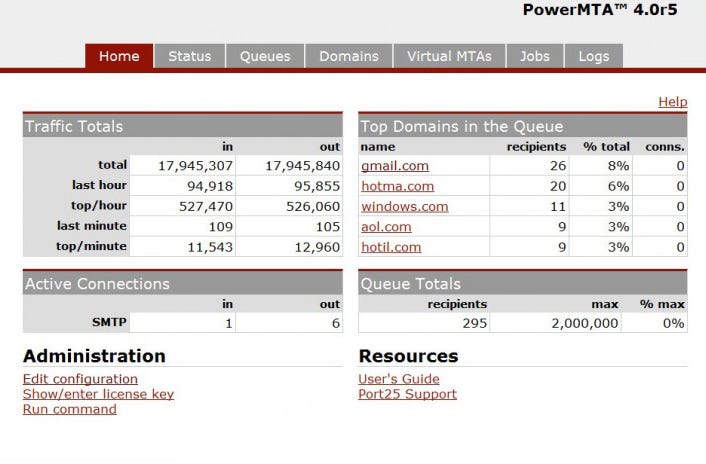The width and height of the screenshot is (706, 464).
Task: Switch to the Jobs tab
Action: pyautogui.click(x=535, y=56)
